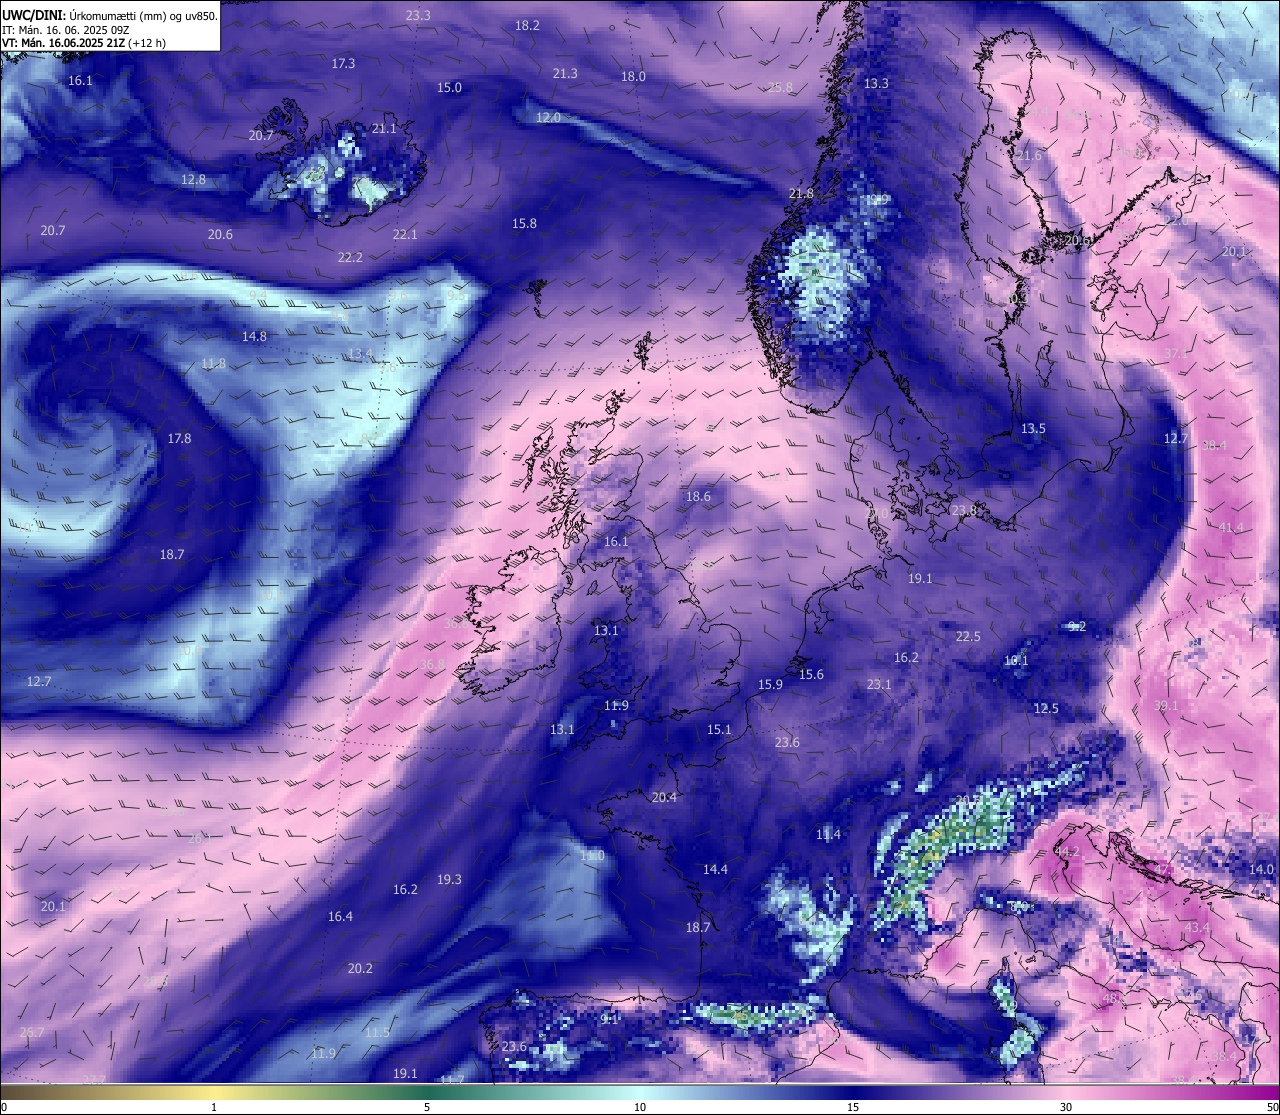This screenshot has height=1115, width=1280.
Task: Pick the 18.0 value label
Action: (x=633, y=76)
